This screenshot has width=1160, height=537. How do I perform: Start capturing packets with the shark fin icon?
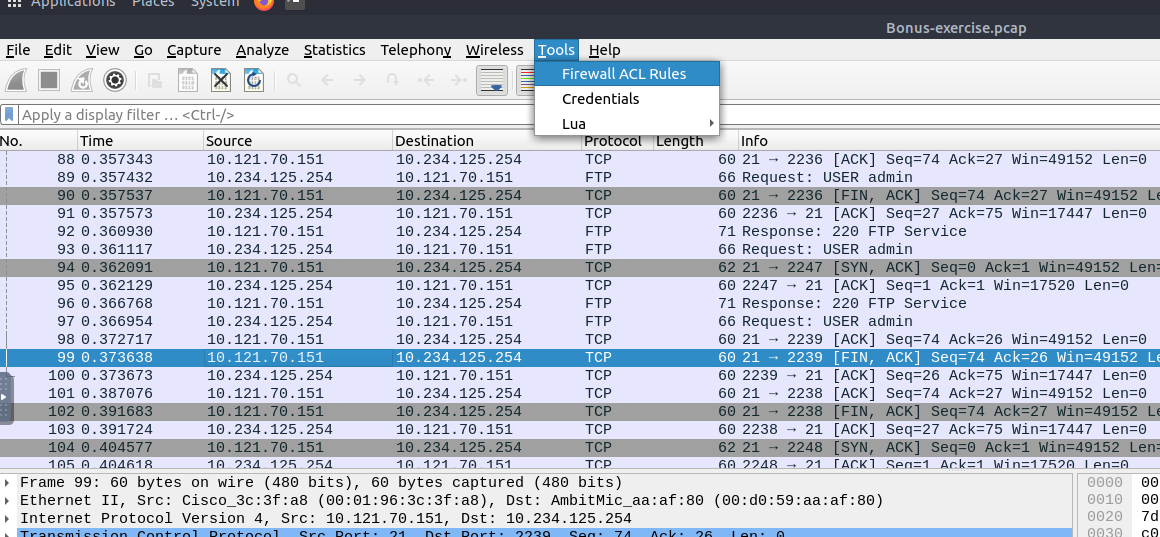click(x=17, y=80)
